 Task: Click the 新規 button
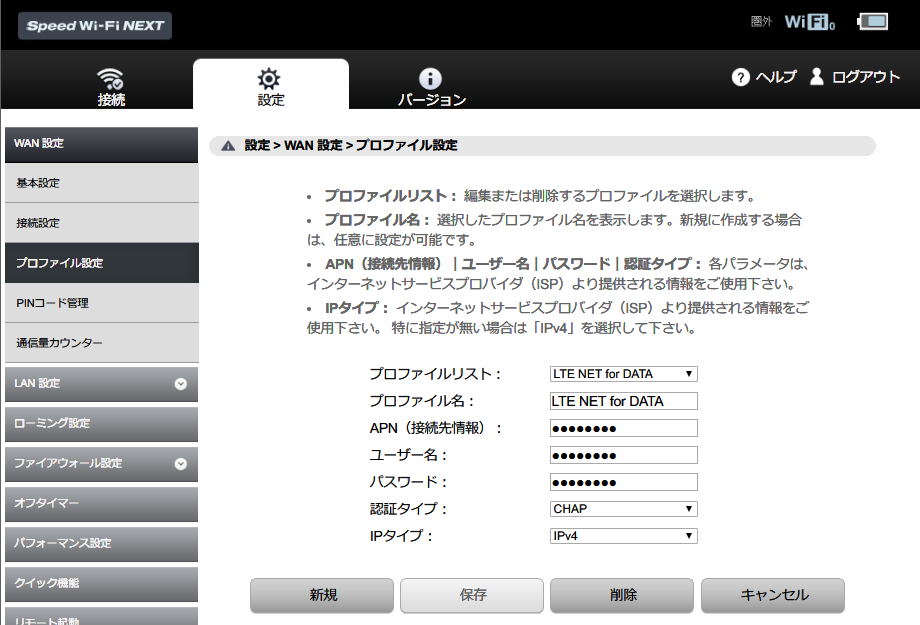(322, 595)
